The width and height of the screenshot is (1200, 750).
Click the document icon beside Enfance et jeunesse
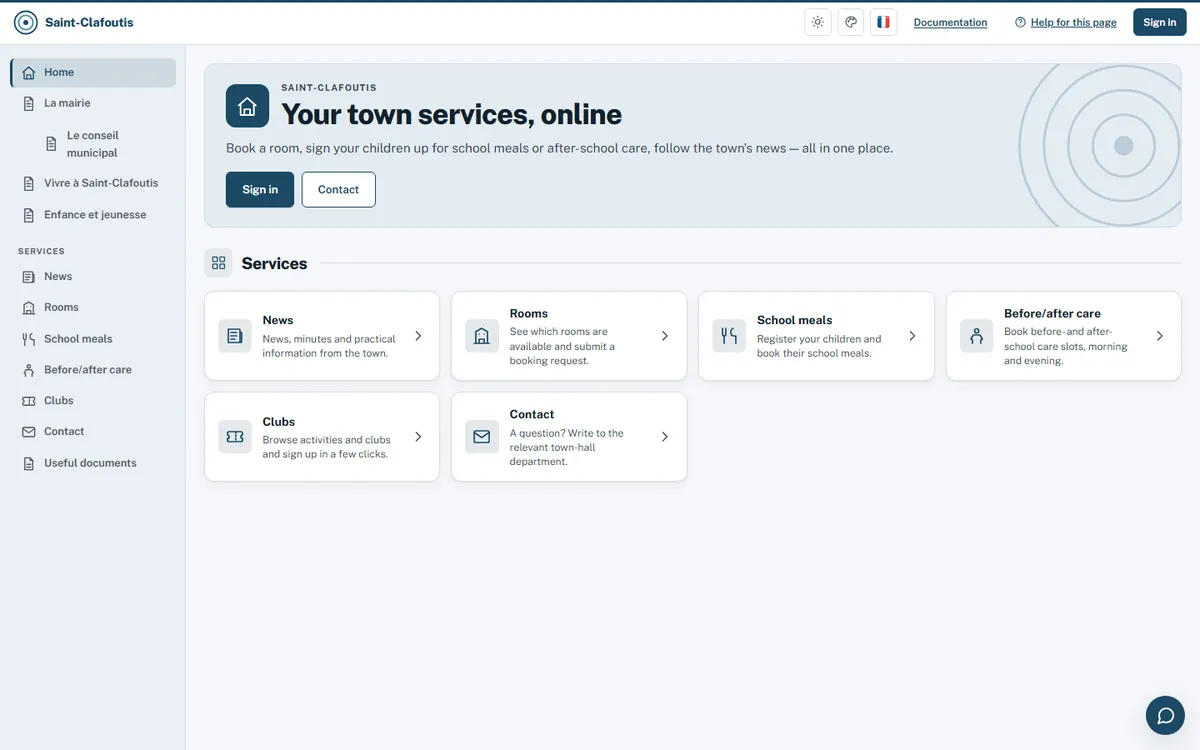click(29, 215)
